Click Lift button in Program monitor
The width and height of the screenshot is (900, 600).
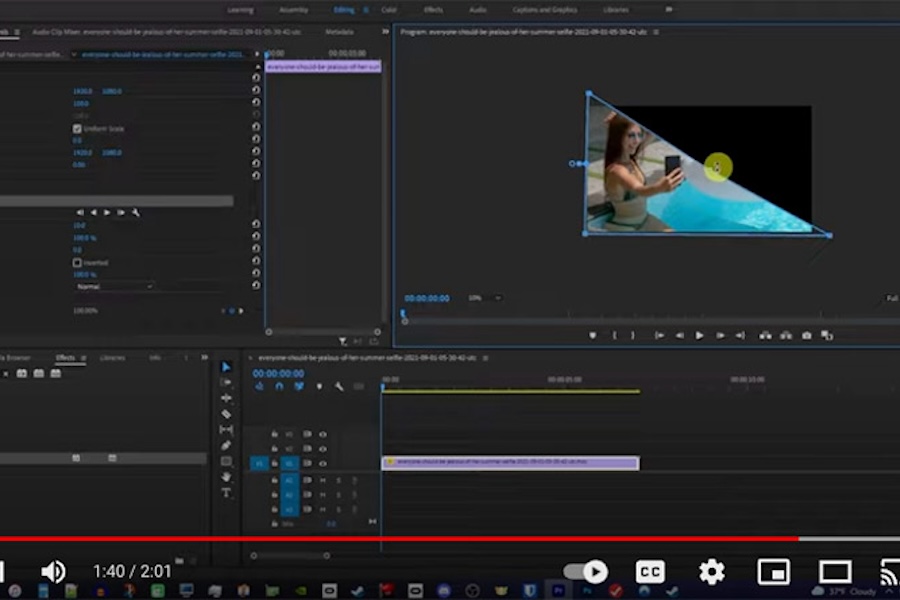(x=765, y=335)
